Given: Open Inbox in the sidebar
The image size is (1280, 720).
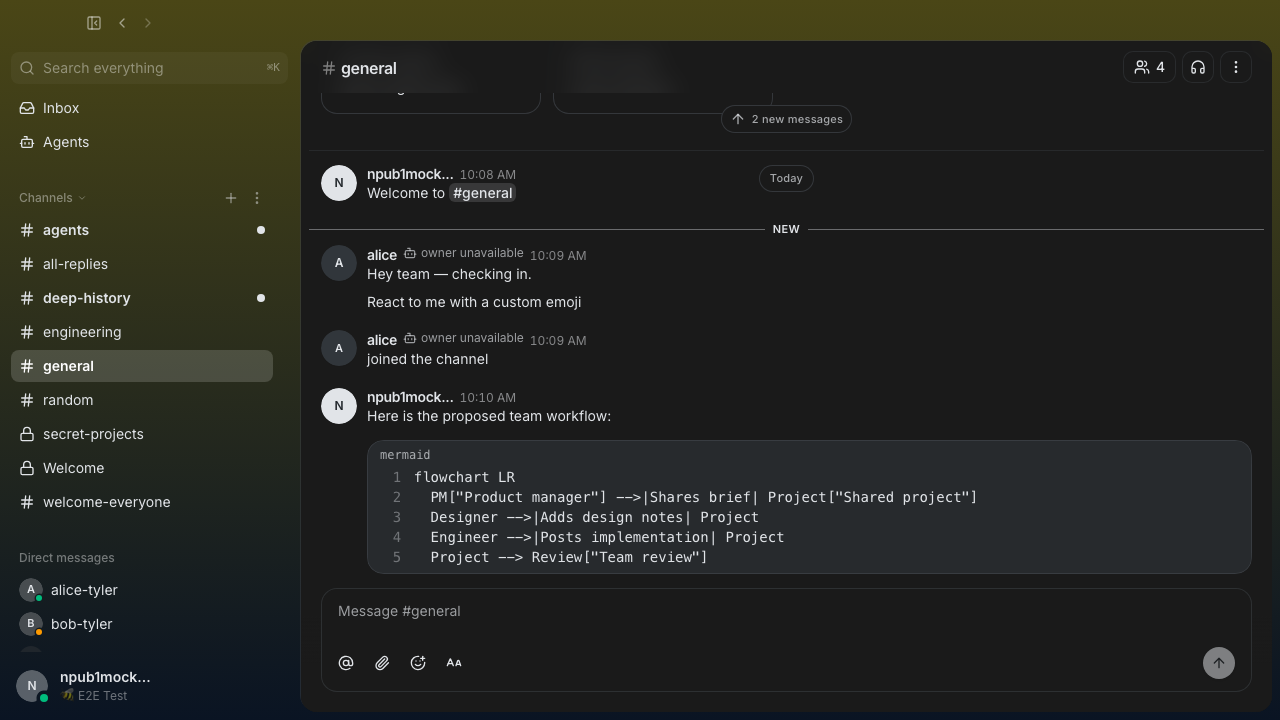Looking at the screenshot, I should pos(142,108).
